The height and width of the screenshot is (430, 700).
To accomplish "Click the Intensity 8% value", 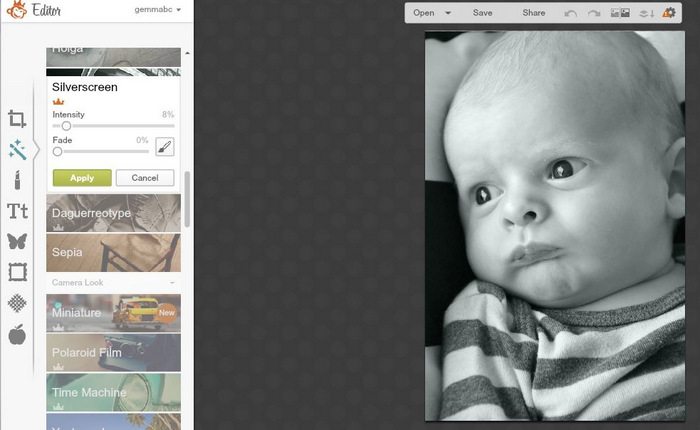I will (x=168, y=115).
